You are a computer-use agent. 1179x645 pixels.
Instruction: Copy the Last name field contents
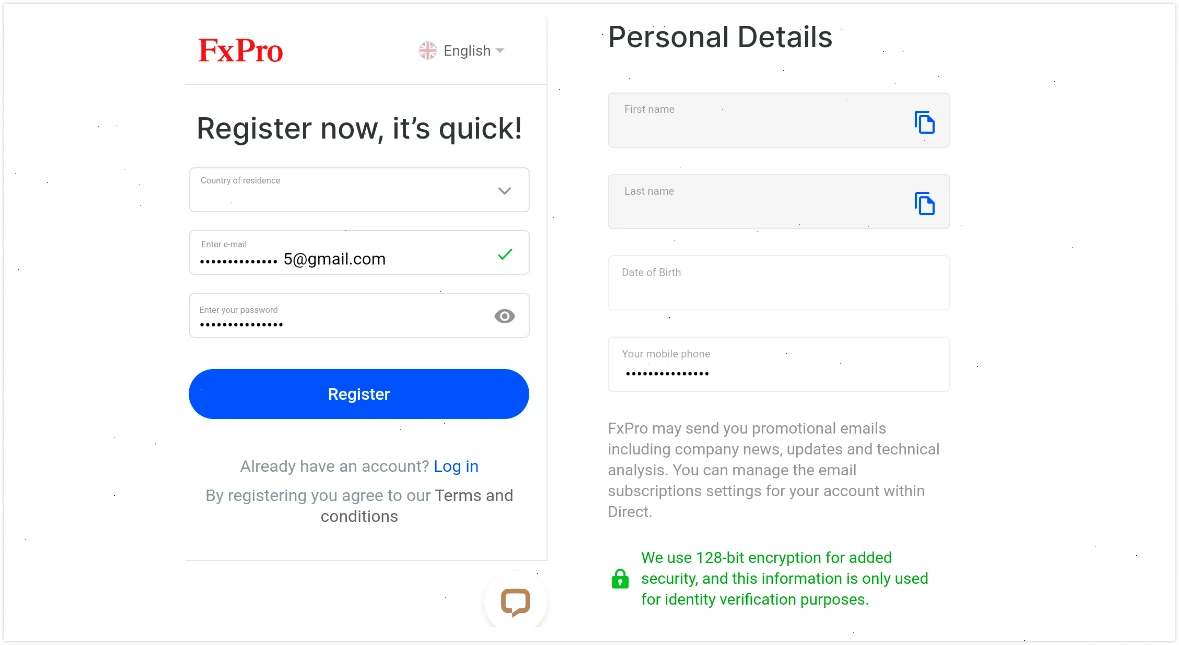(924, 202)
